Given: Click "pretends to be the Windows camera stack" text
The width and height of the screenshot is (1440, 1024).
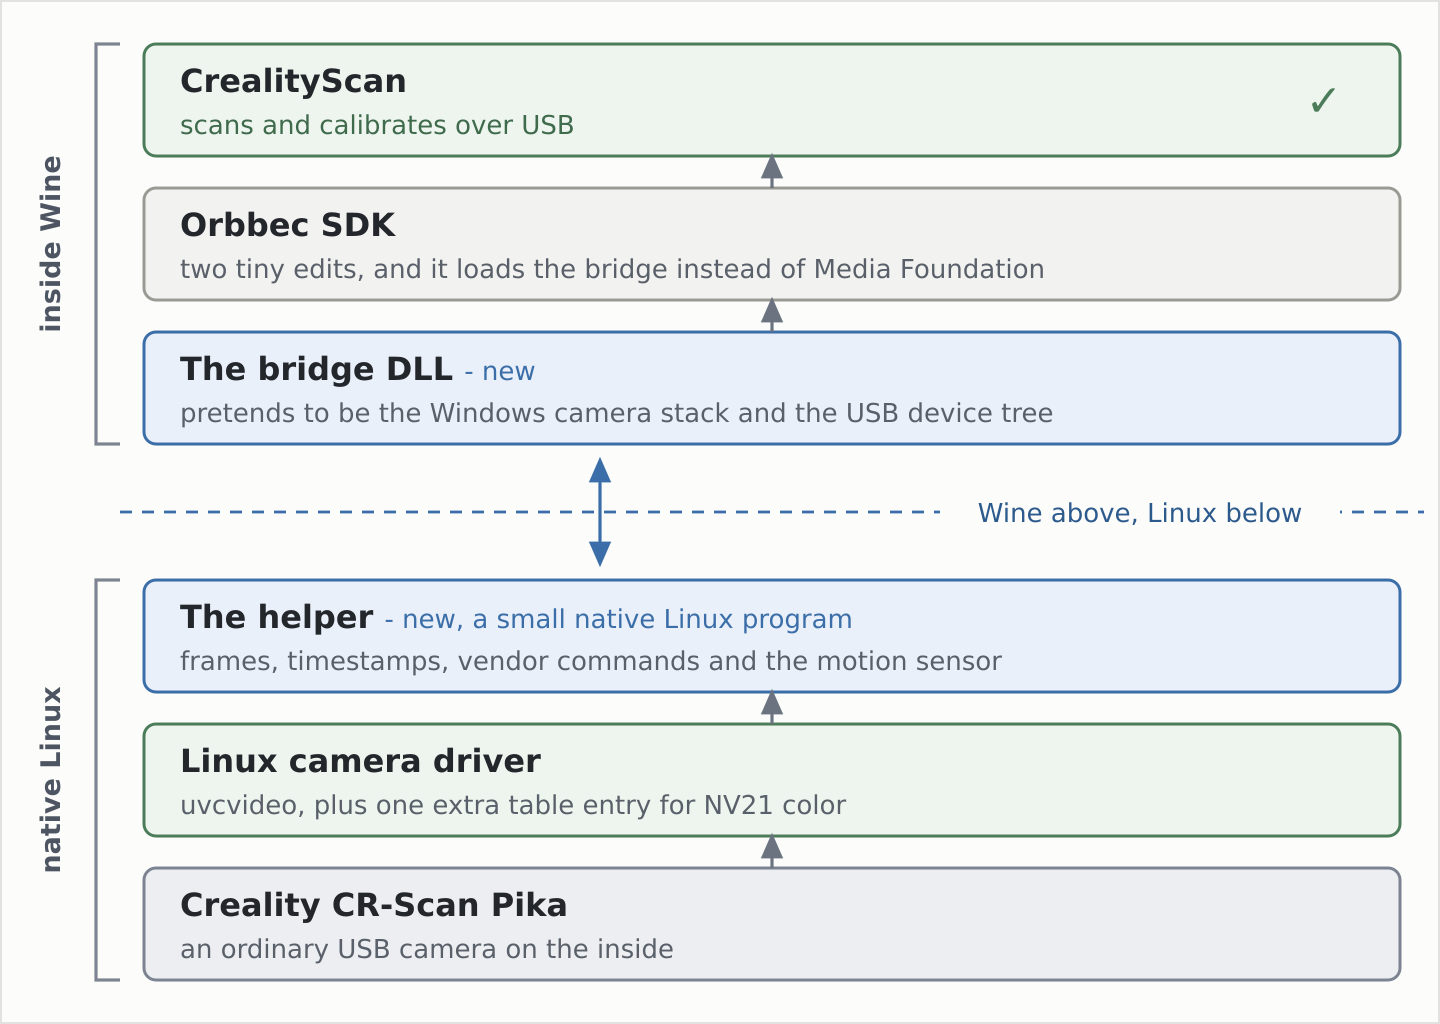Looking at the screenshot, I should coord(616,413).
